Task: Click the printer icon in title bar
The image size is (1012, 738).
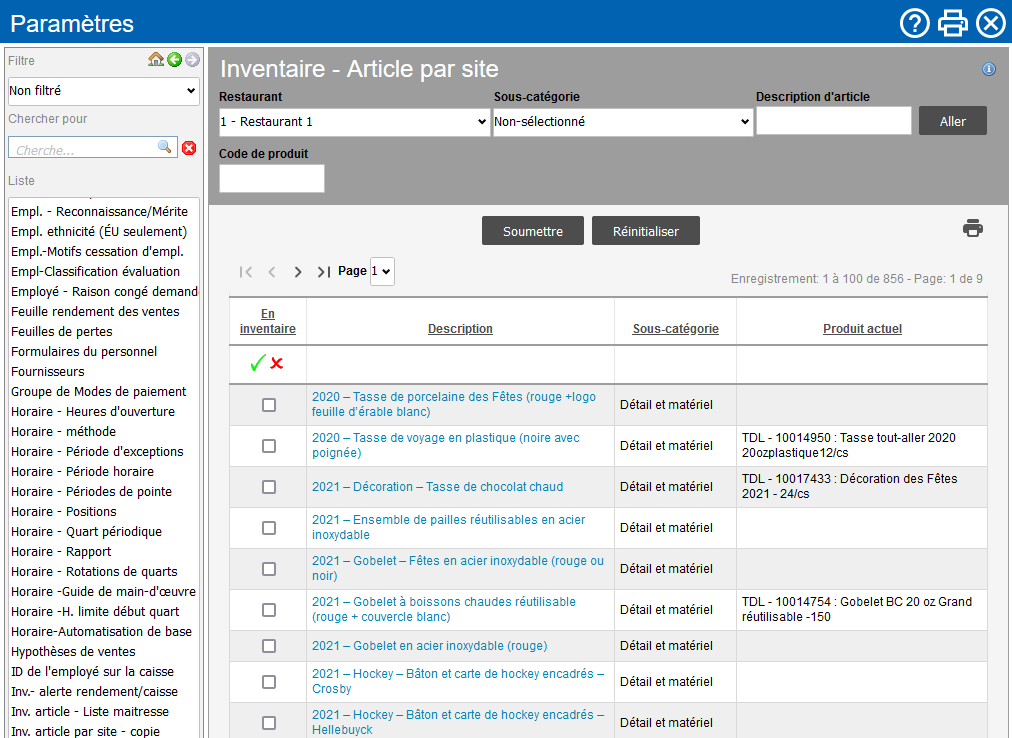Action: tap(952, 23)
